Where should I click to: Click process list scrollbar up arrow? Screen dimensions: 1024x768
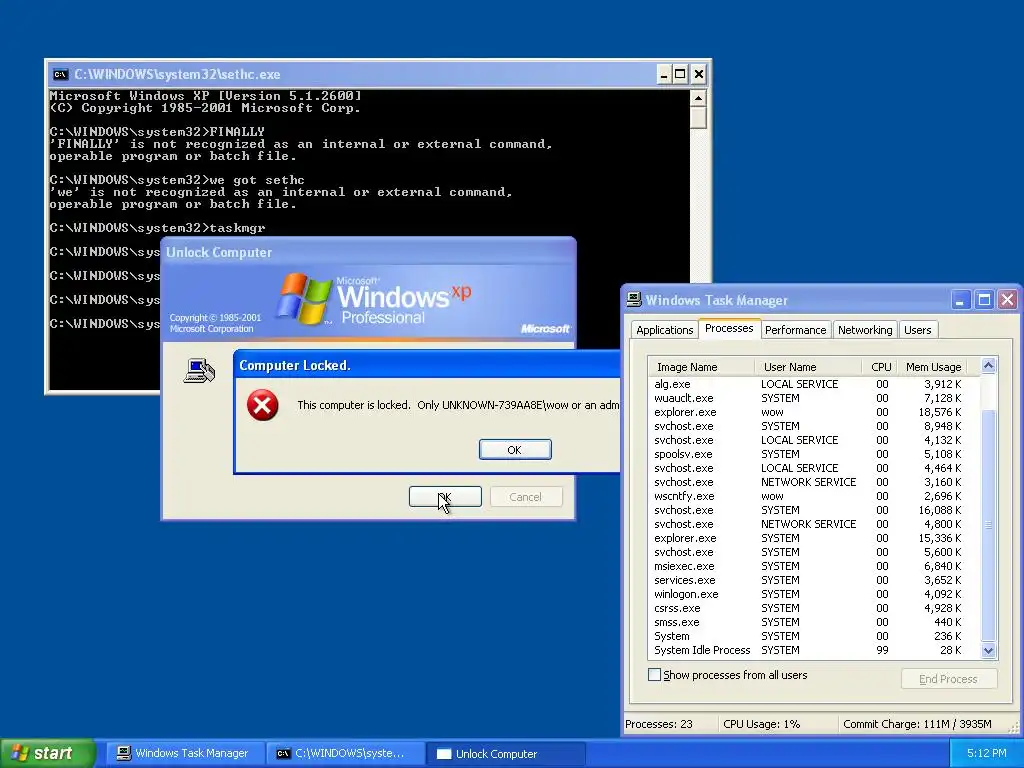tap(988, 366)
